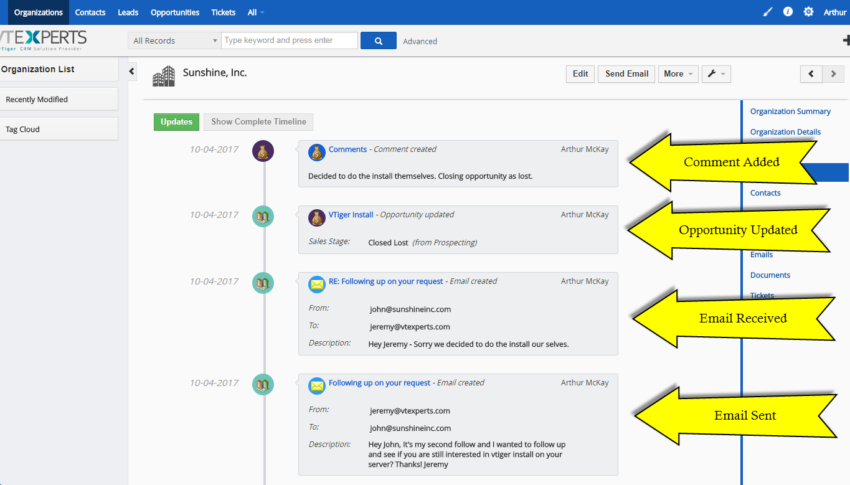Viewport: 850px width, 485px height.
Task: Click the blue search magnifier button
Action: pos(378,41)
